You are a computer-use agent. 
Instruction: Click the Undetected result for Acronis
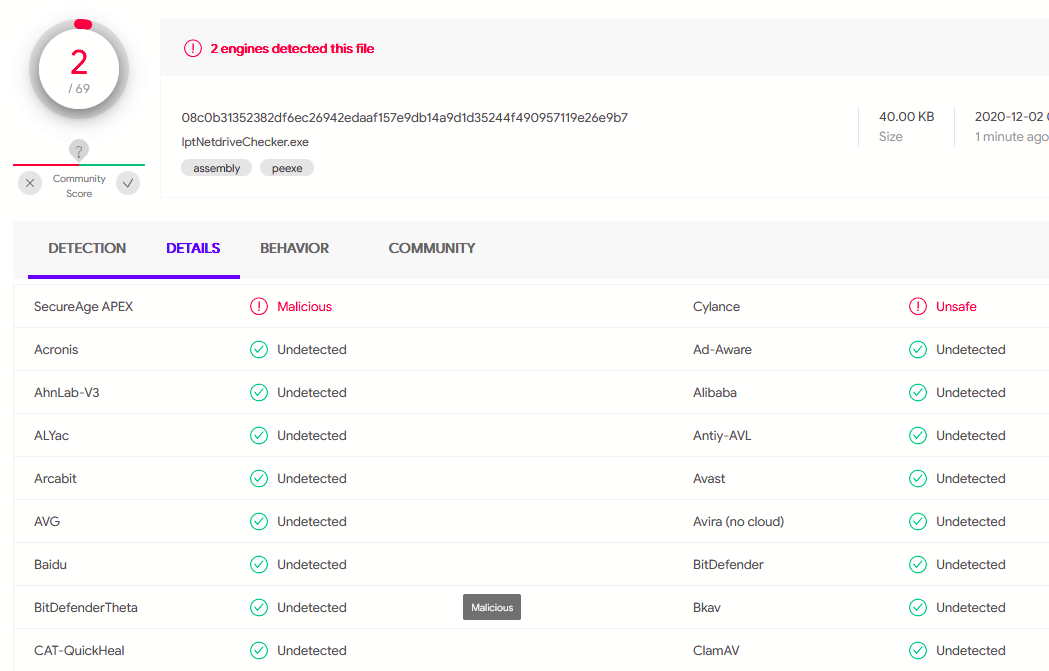point(312,349)
